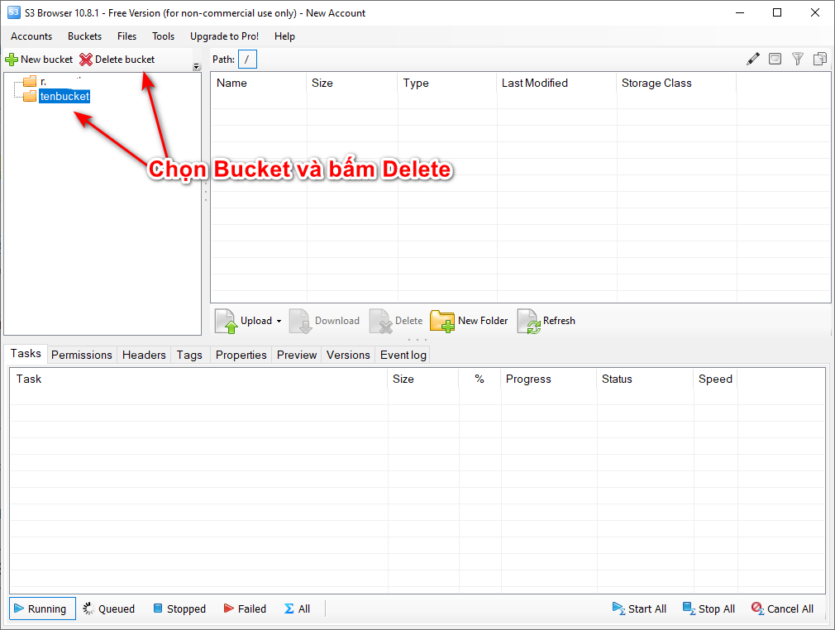Expand the Upload dropdown arrow
Viewport: 835px width, 630px height.
pos(279,321)
